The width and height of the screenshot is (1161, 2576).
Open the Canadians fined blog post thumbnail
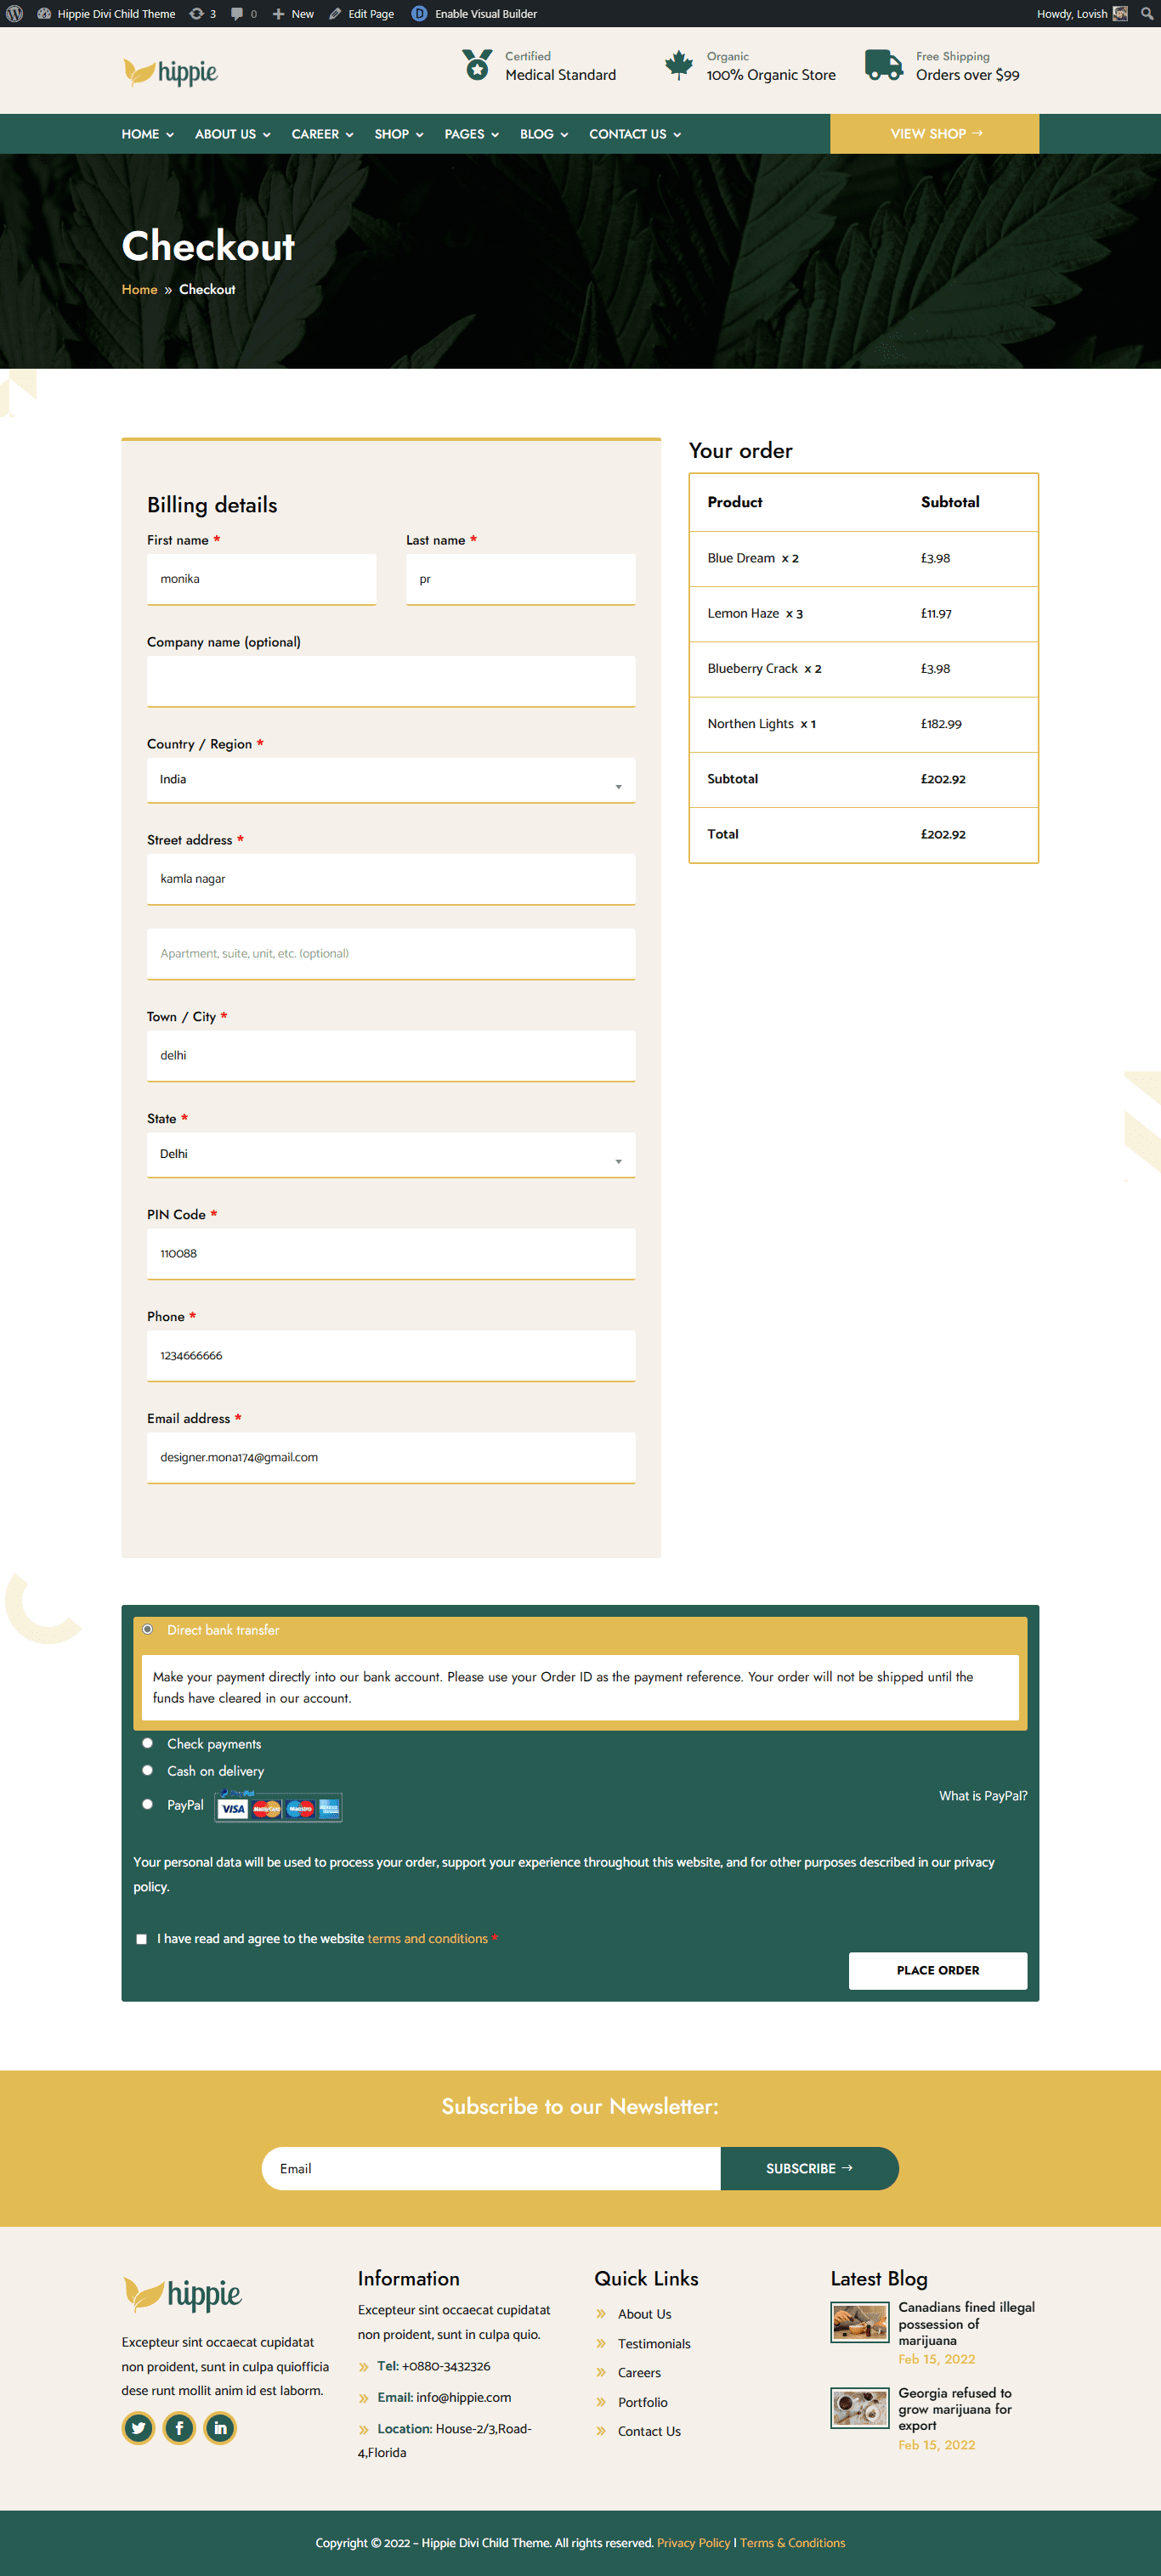coord(859,2322)
